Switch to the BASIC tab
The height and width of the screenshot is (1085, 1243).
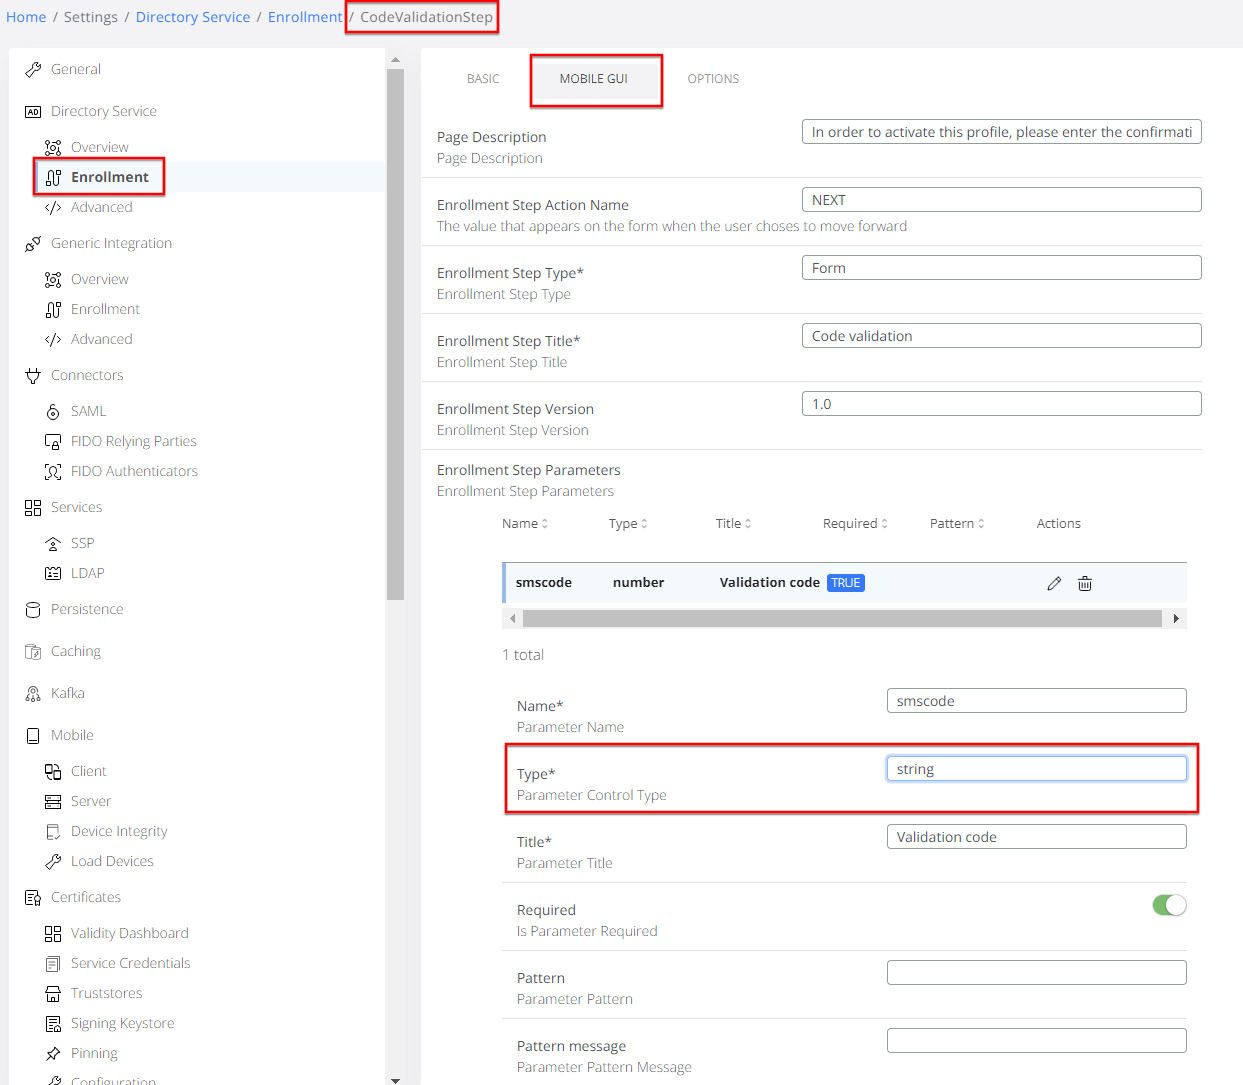point(483,79)
